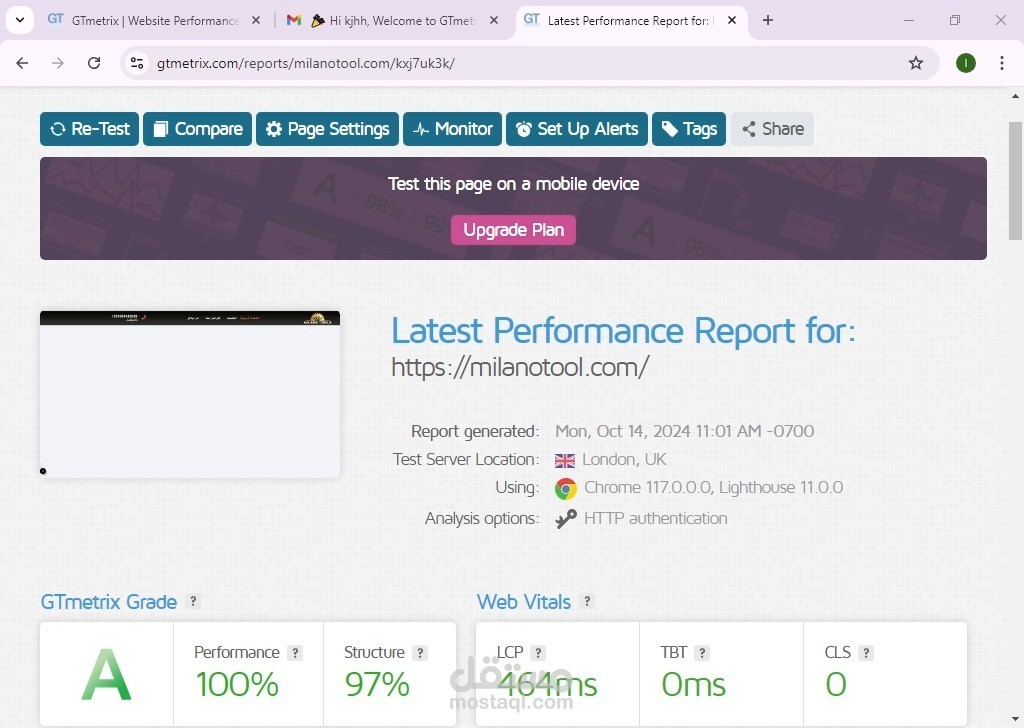Click the grade A letter
The image size is (1024, 728).
tap(106, 674)
